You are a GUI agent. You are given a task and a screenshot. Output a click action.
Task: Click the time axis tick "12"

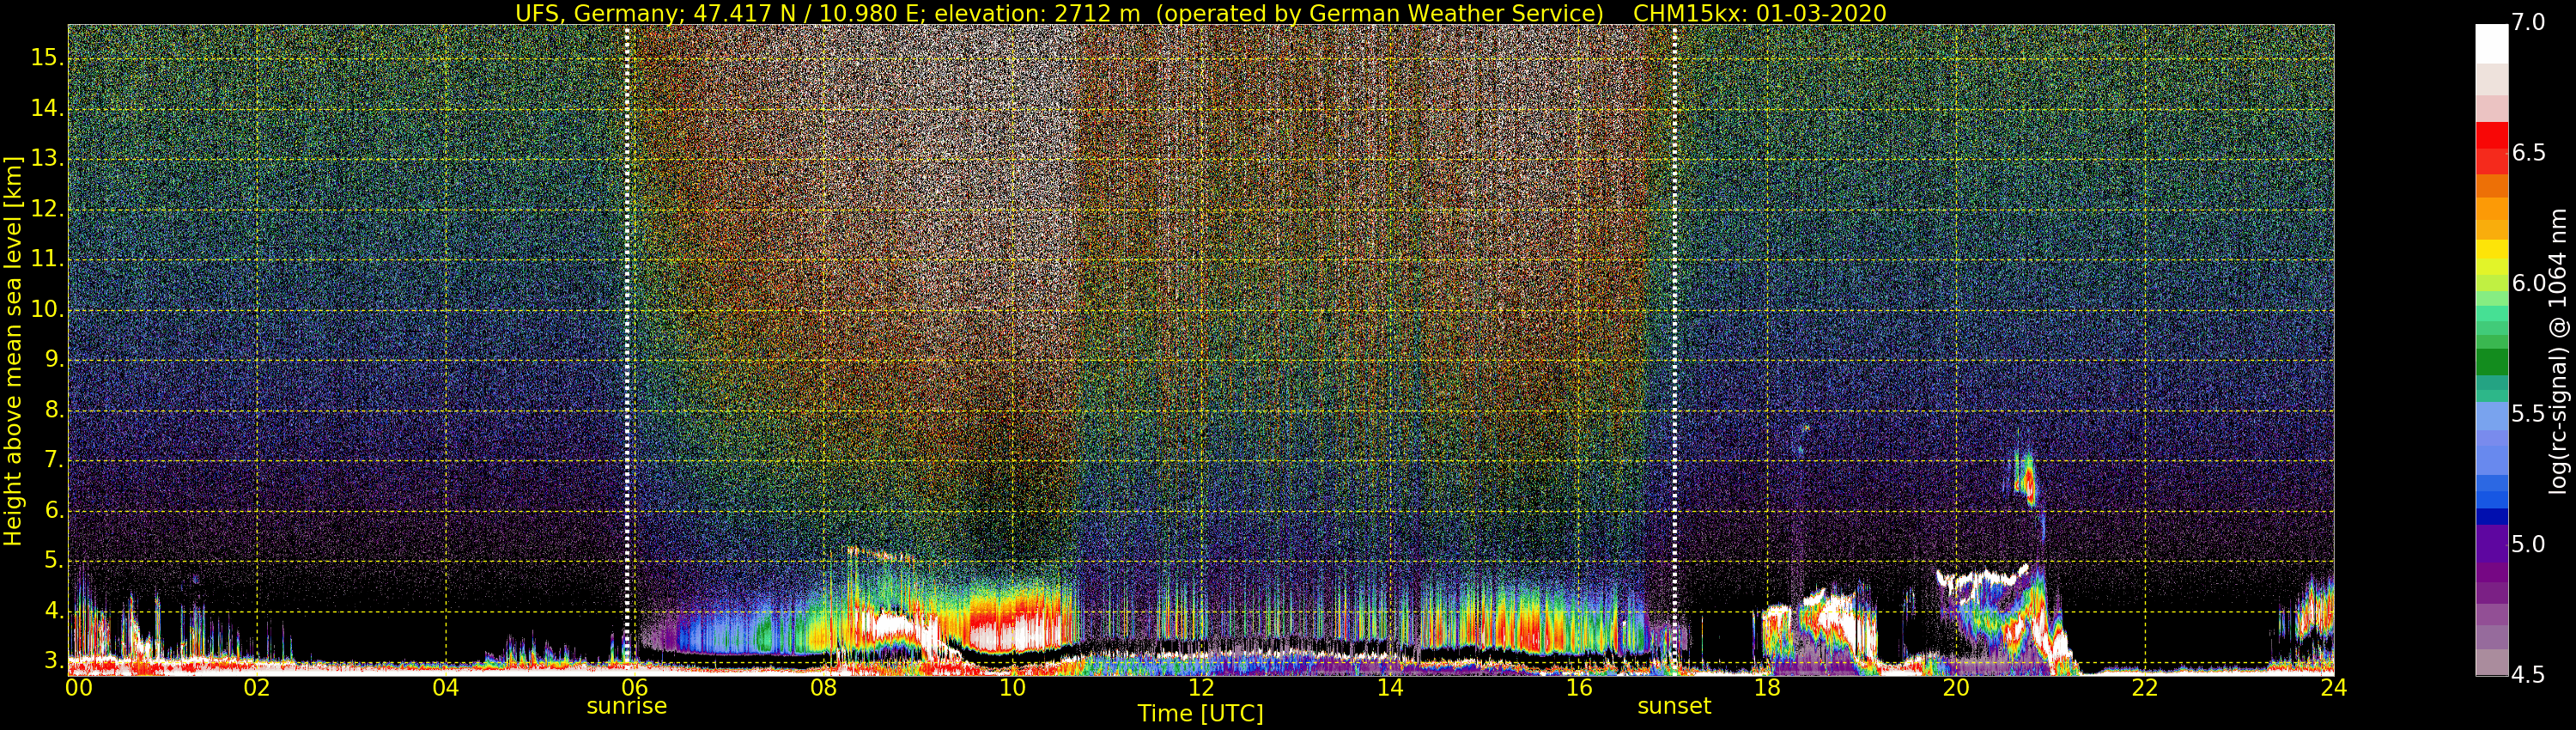click(x=1201, y=688)
